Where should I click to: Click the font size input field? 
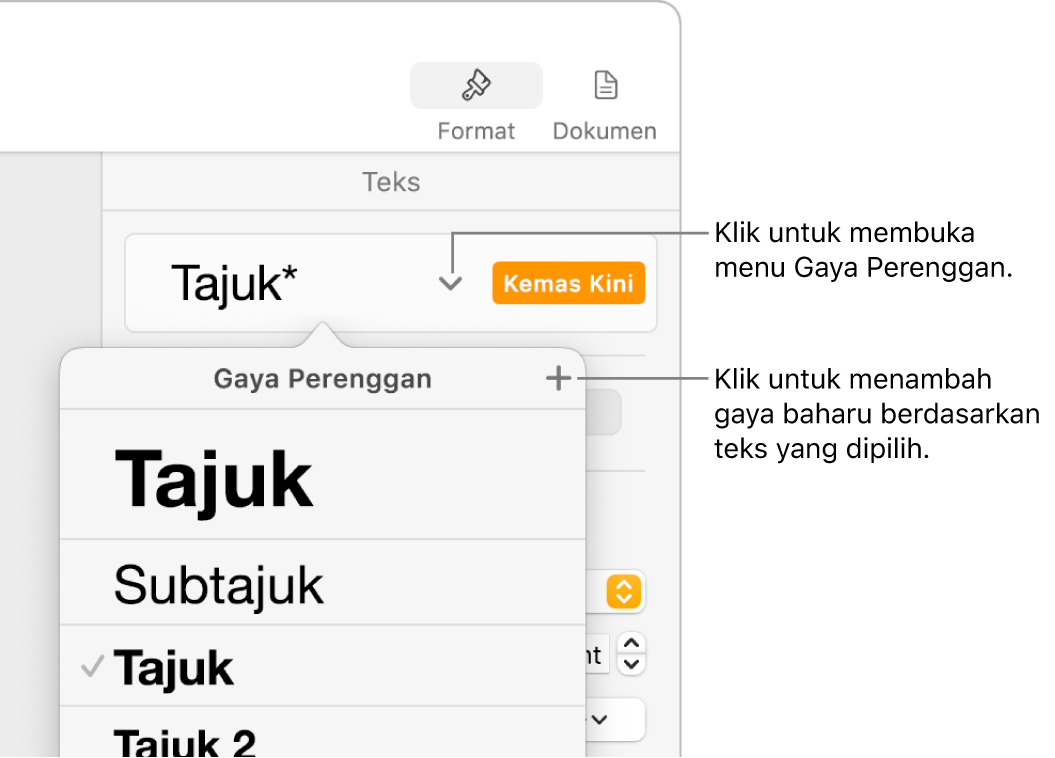click(x=597, y=654)
